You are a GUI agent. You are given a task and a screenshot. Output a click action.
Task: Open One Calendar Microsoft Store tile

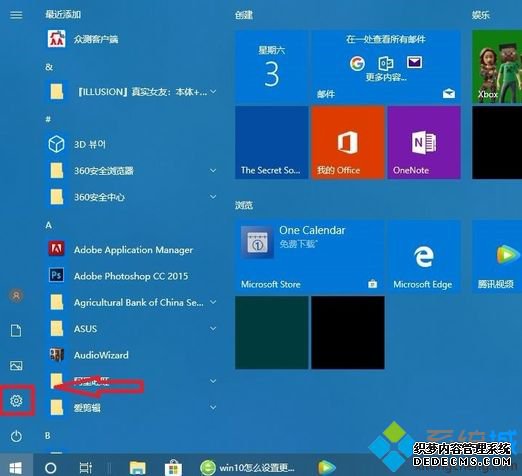[310, 256]
